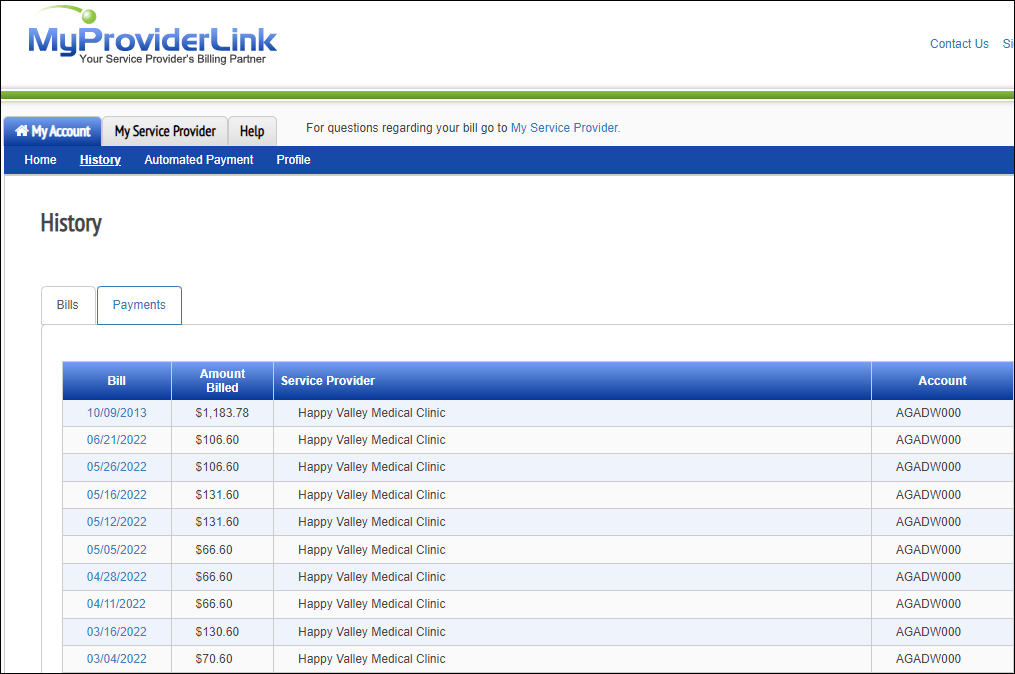Click Happy Valley Medical Clinic in 05/05/2022 row
1015x674 pixels.
tap(372, 550)
